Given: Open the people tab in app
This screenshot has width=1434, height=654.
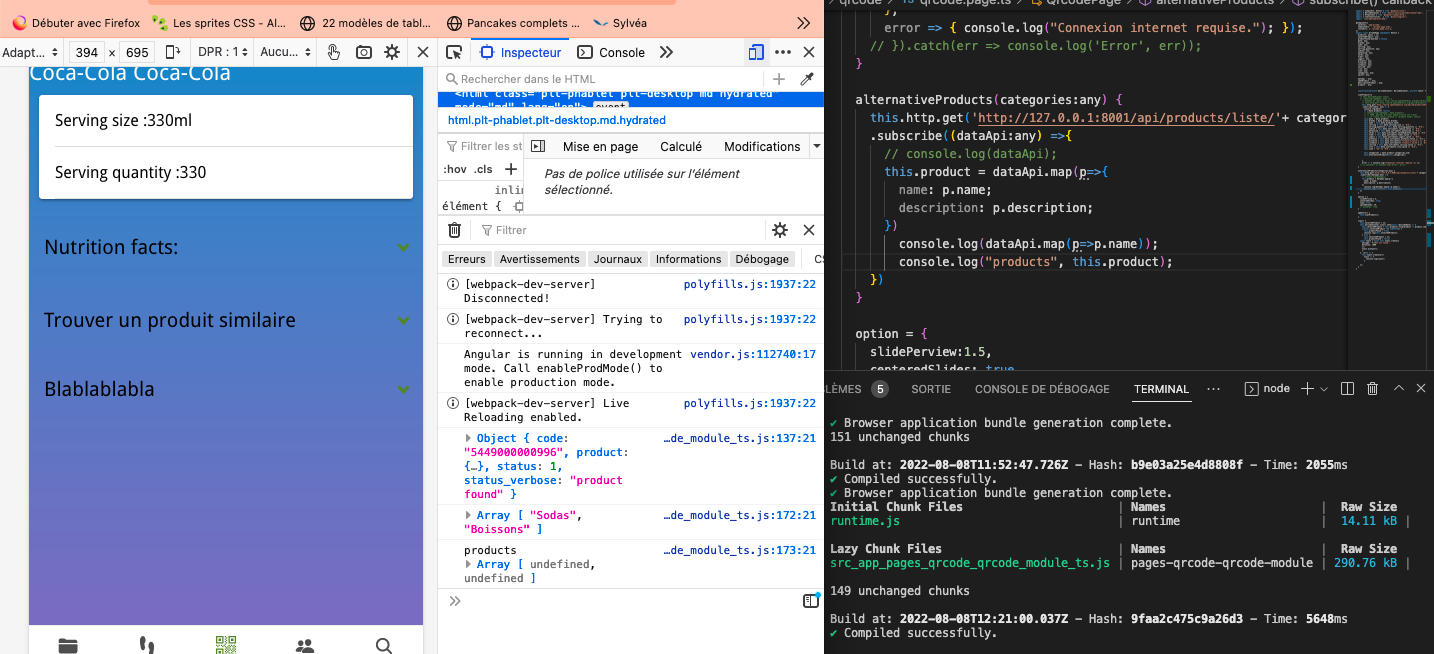Looking at the screenshot, I should coord(305,645).
